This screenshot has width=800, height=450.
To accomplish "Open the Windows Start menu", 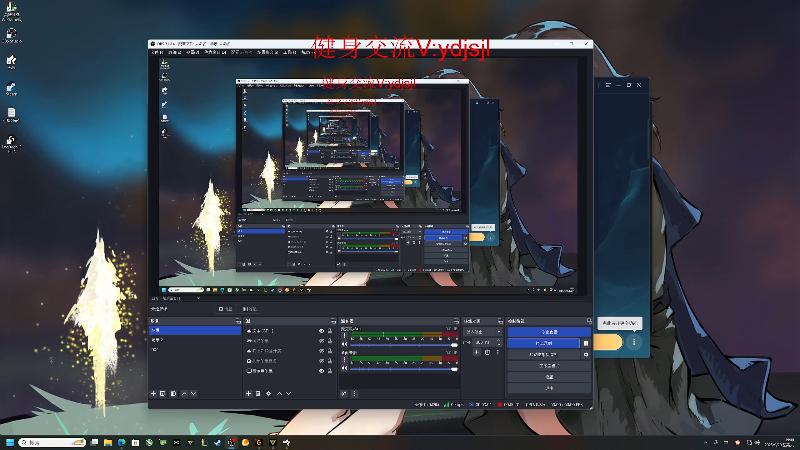I will coord(10,442).
